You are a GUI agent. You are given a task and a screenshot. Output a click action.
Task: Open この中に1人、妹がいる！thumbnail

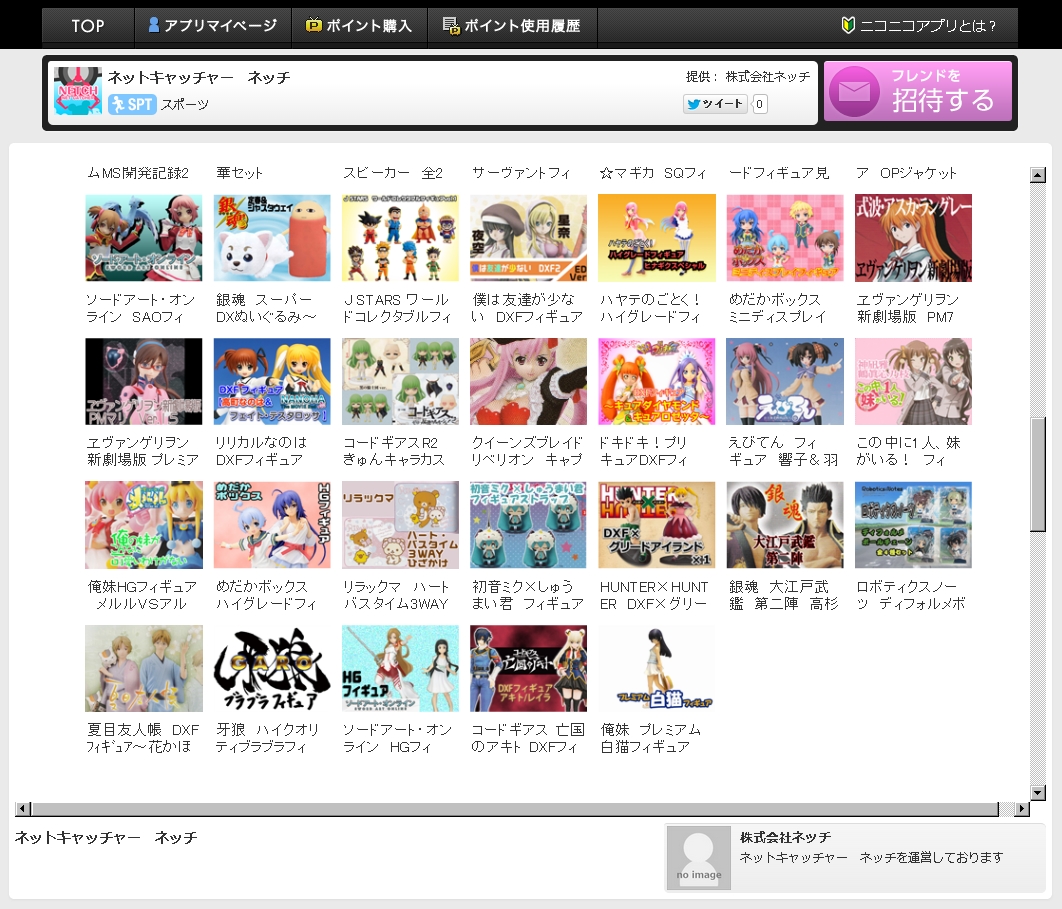coord(914,381)
